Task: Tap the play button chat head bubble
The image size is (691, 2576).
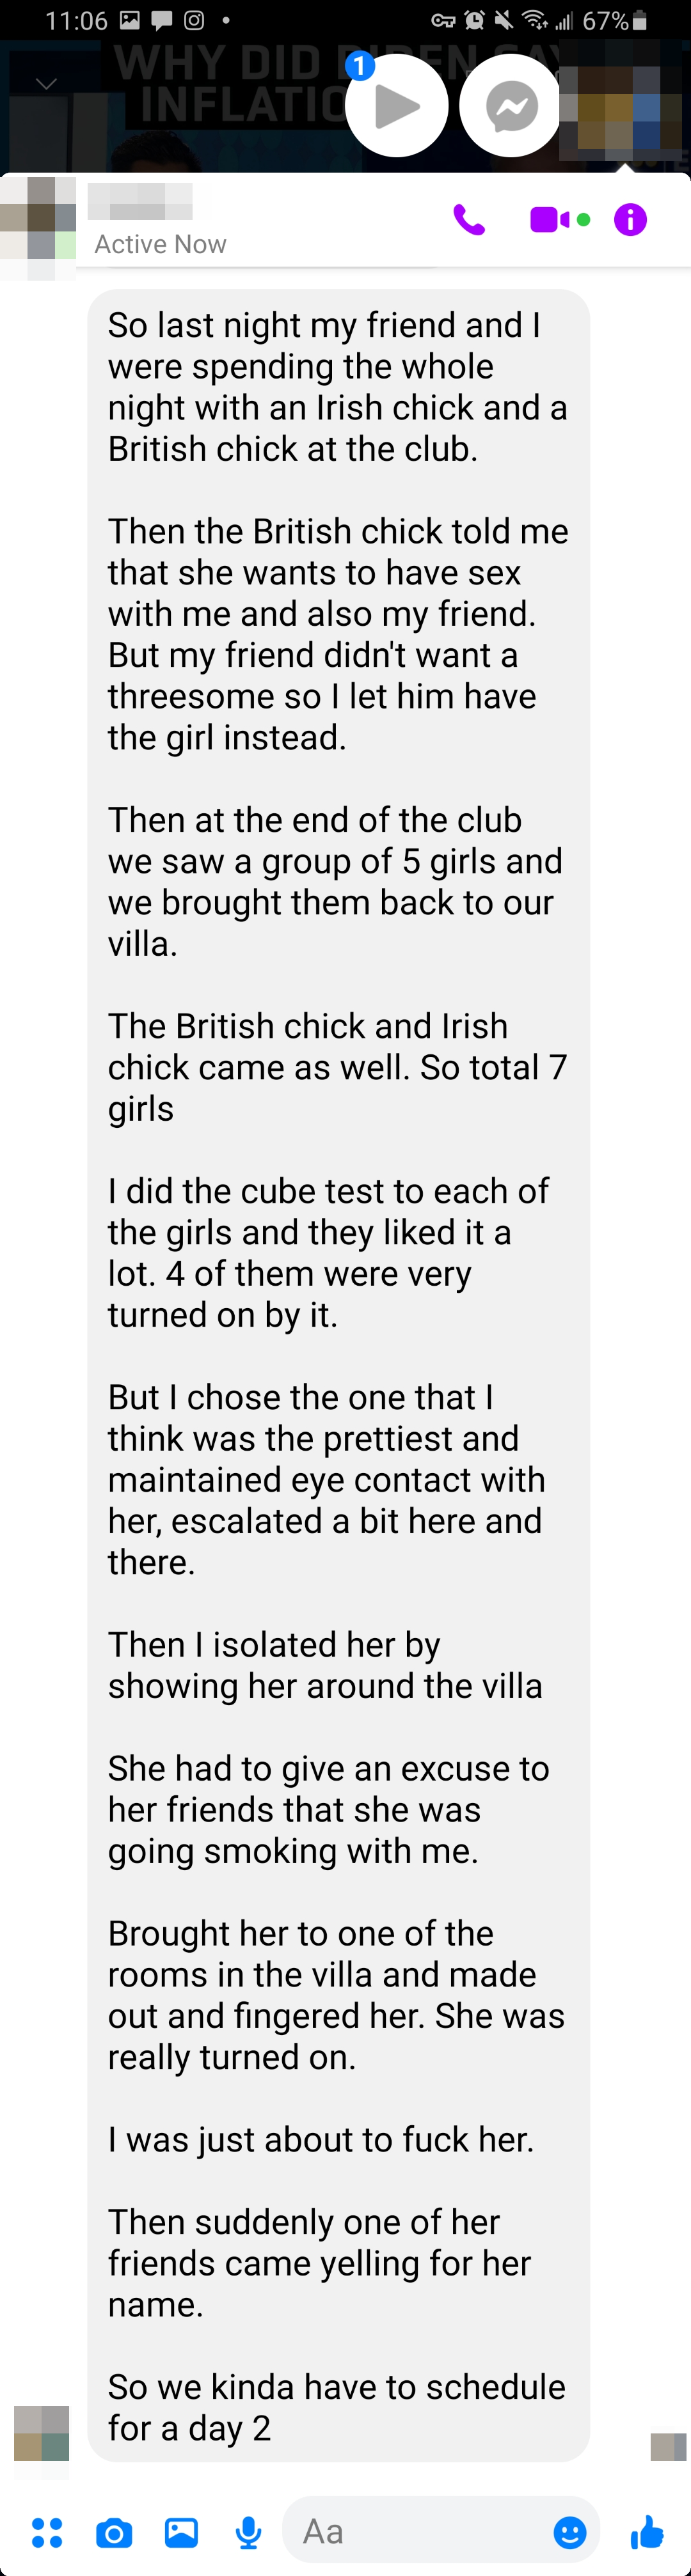Action: pyautogui.click(x=397, y=106)
